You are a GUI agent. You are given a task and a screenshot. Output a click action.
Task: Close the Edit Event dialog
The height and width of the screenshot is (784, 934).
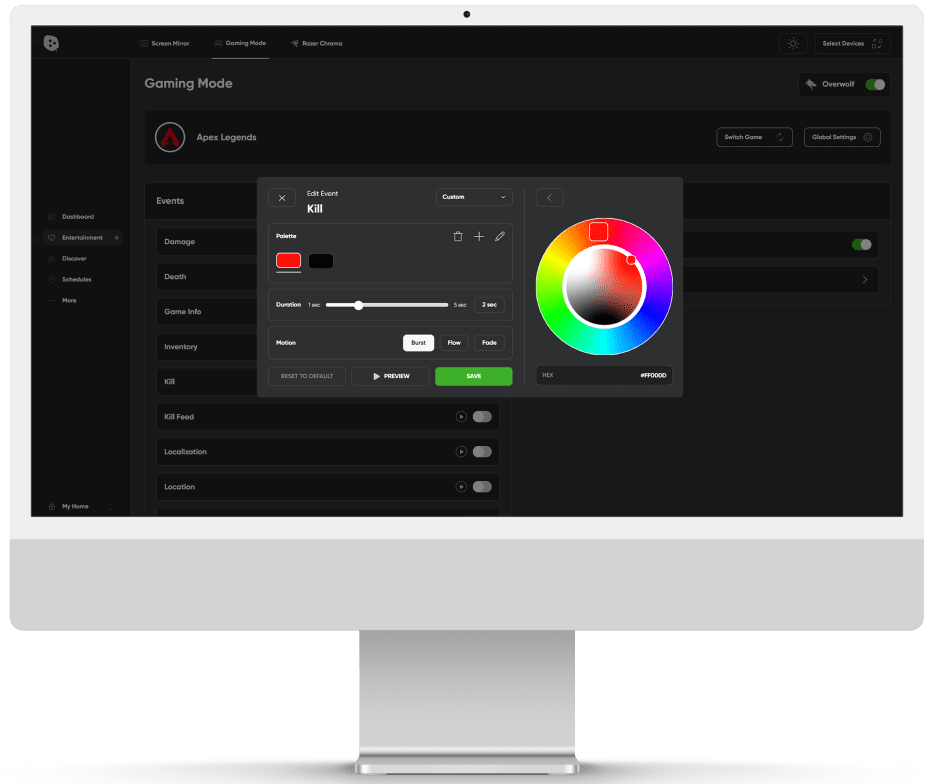[282, 198]
